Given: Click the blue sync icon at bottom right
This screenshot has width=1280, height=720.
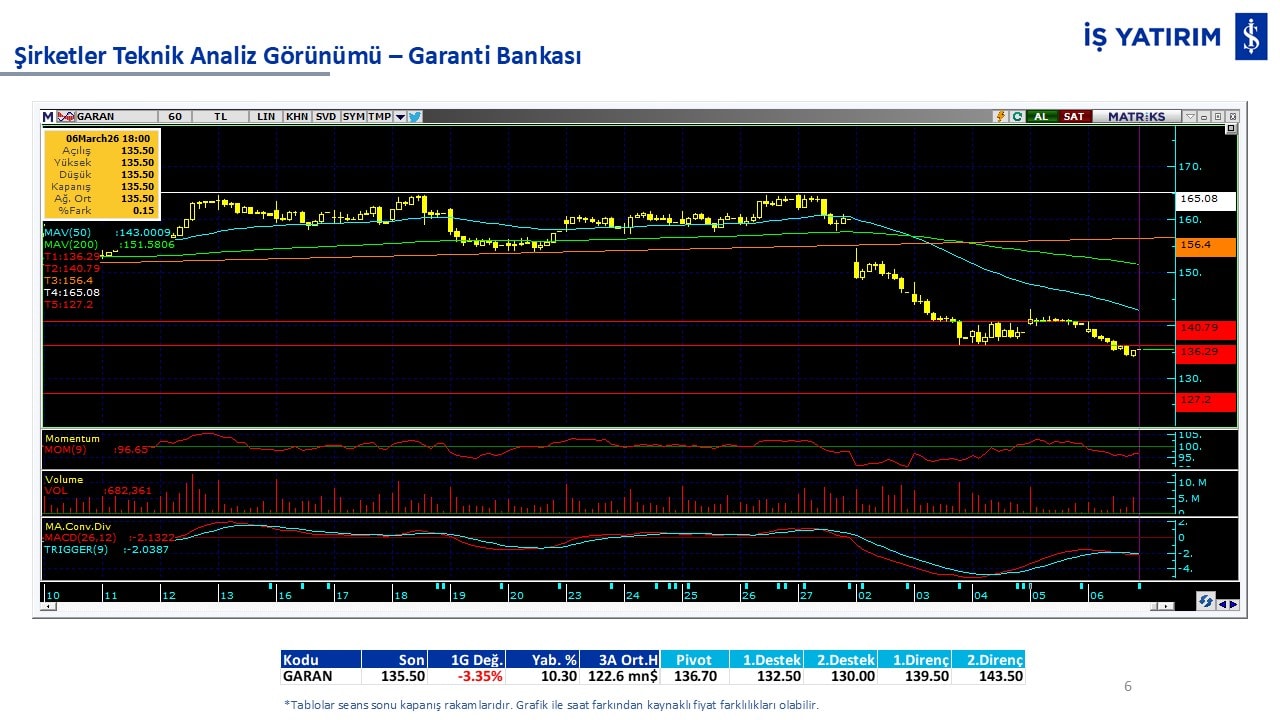Looking at the screenshot, I should [1207, 601].
